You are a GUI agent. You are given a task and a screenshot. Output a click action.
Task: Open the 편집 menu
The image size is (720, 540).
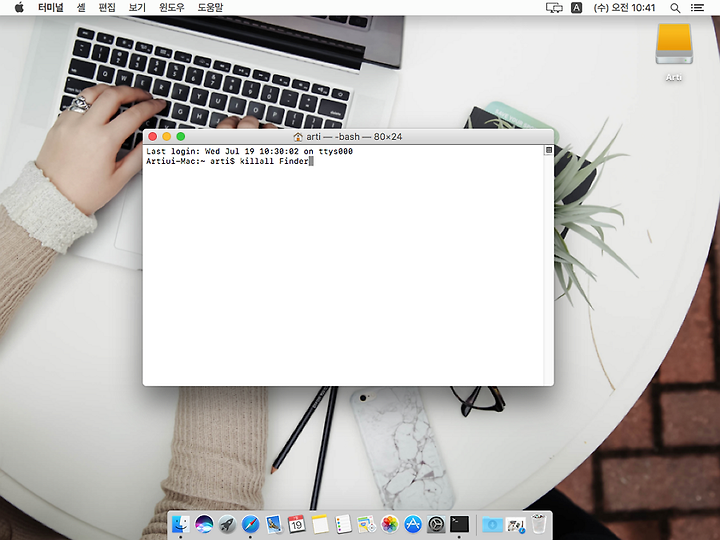click(x=107, y=7)
